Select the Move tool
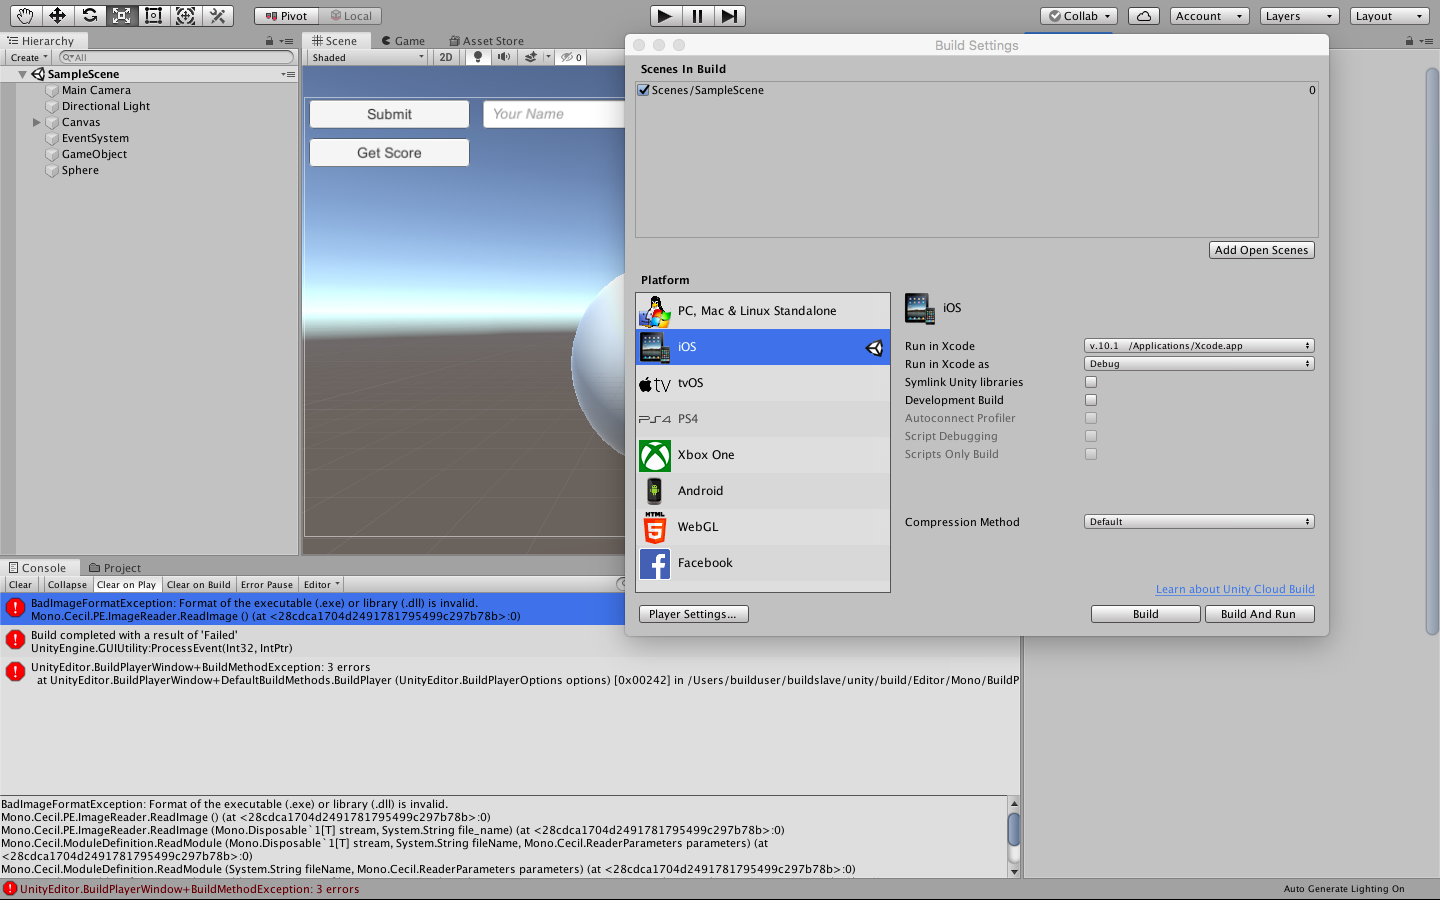This screenshot has height=900, width=1440. point(57,16)
